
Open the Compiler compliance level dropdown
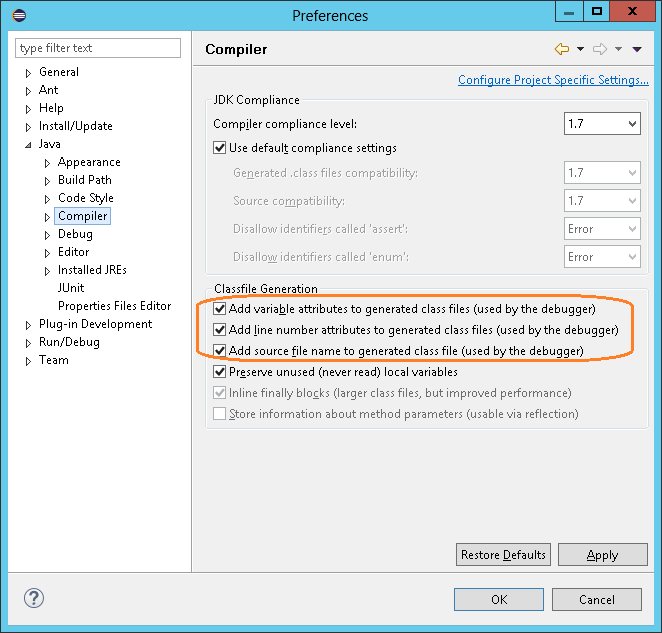(x=602, y=124)
